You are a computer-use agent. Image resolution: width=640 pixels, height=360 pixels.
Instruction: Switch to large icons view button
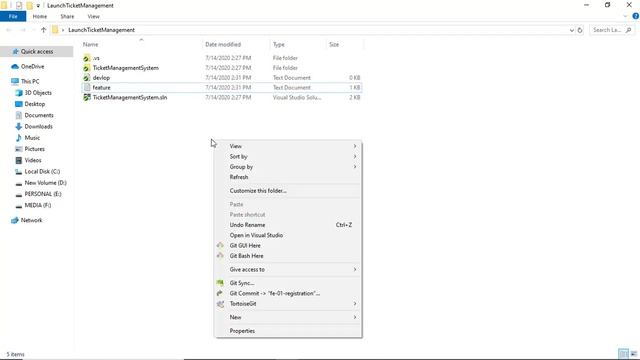(633, 354)
